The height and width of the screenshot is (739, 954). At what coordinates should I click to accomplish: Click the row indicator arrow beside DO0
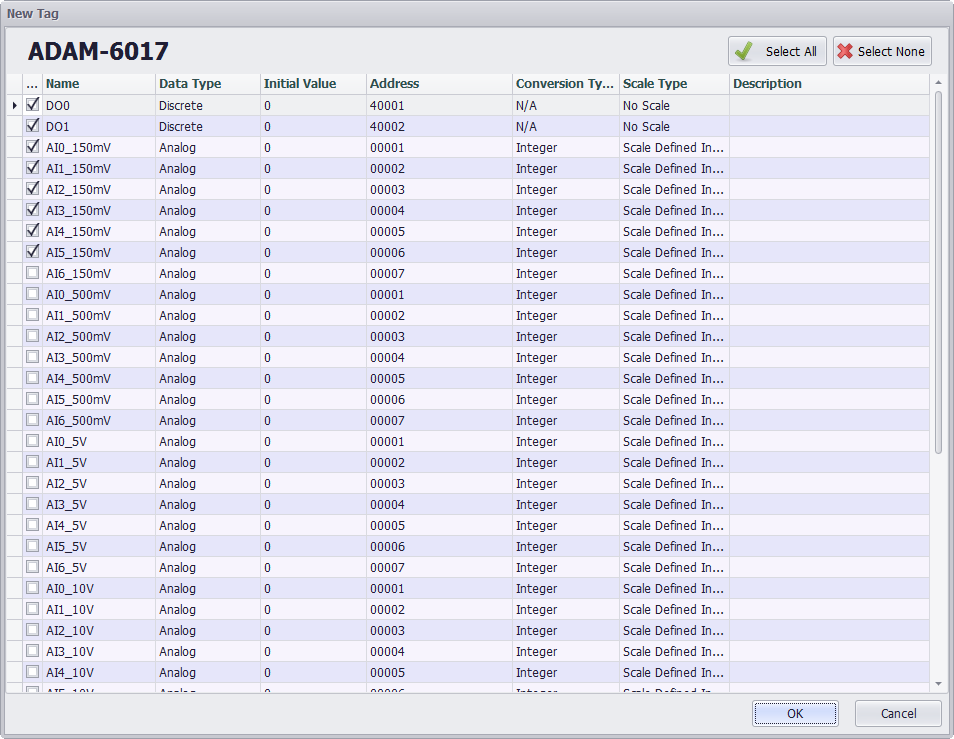14,105
